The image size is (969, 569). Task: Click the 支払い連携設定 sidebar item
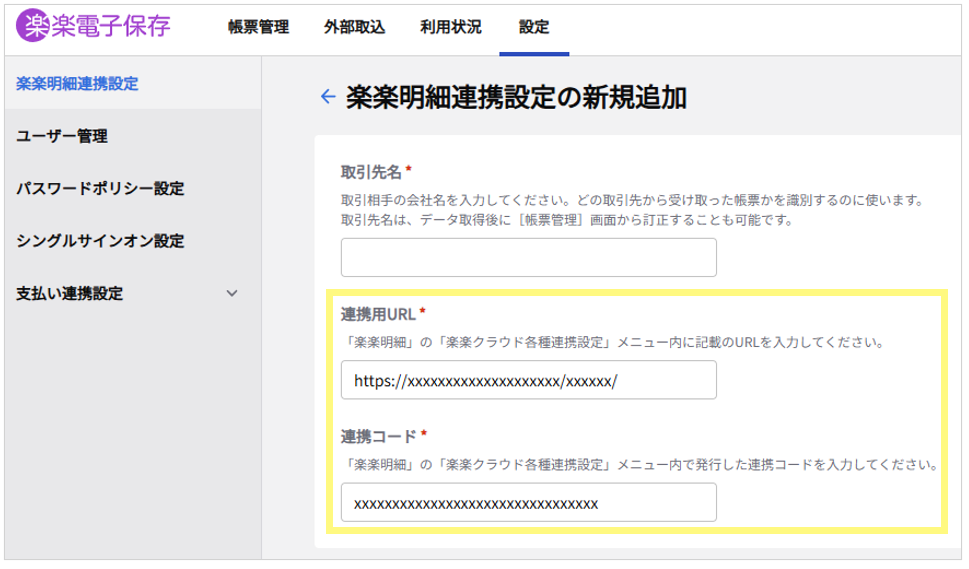(x=70, y=293)
